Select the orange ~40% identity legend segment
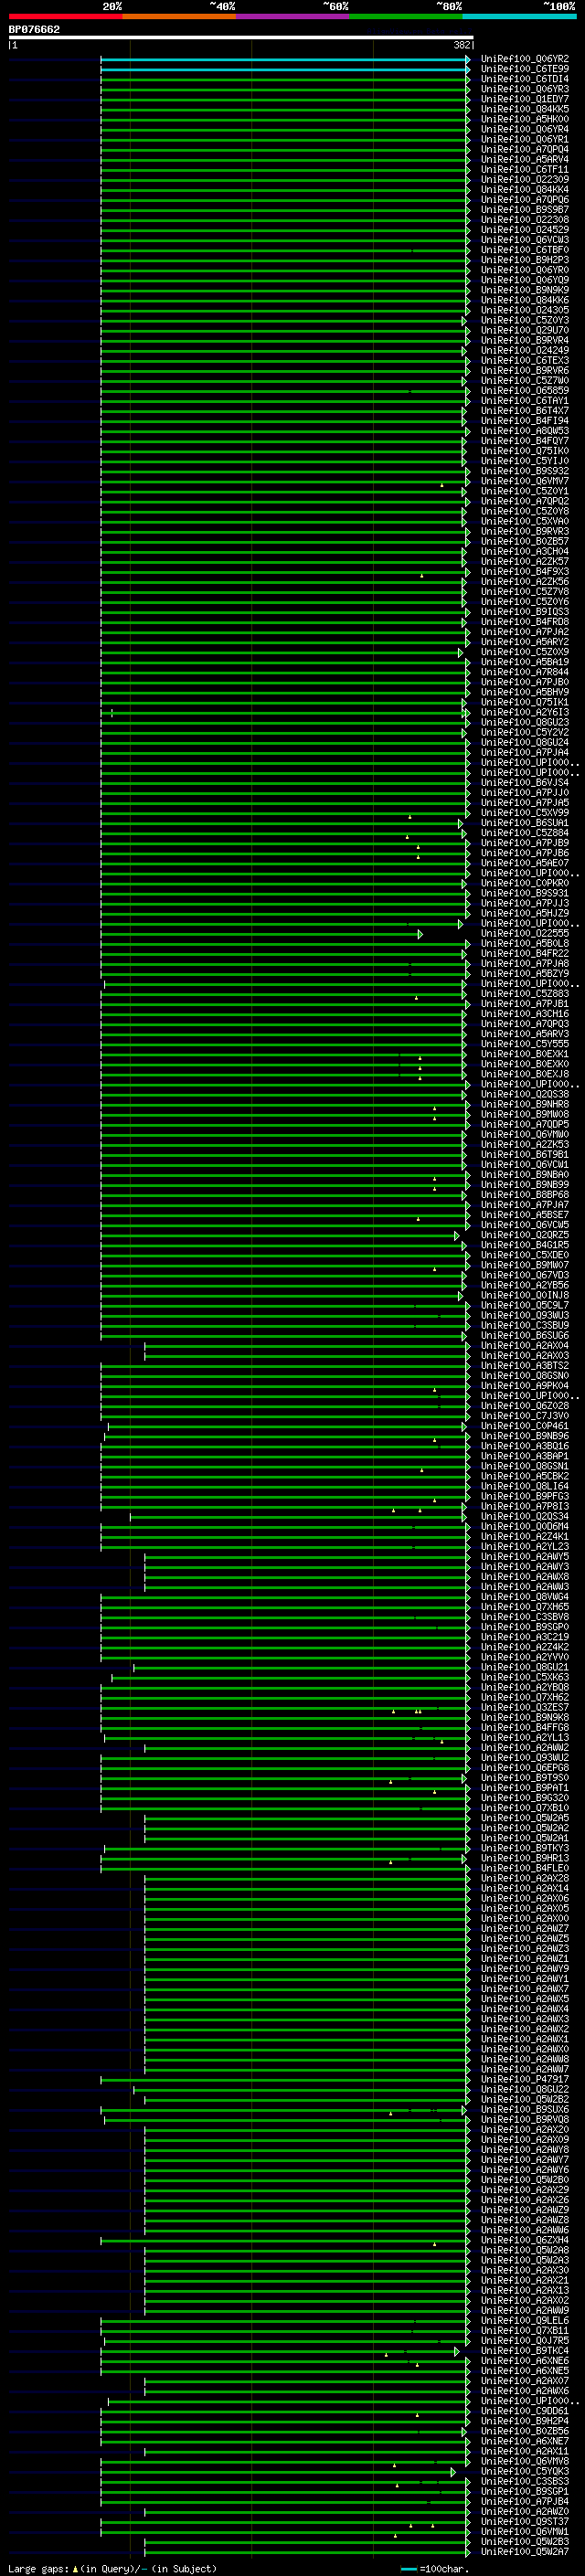The height and width of the screenshot is (2576, 585). pos(179,16)
